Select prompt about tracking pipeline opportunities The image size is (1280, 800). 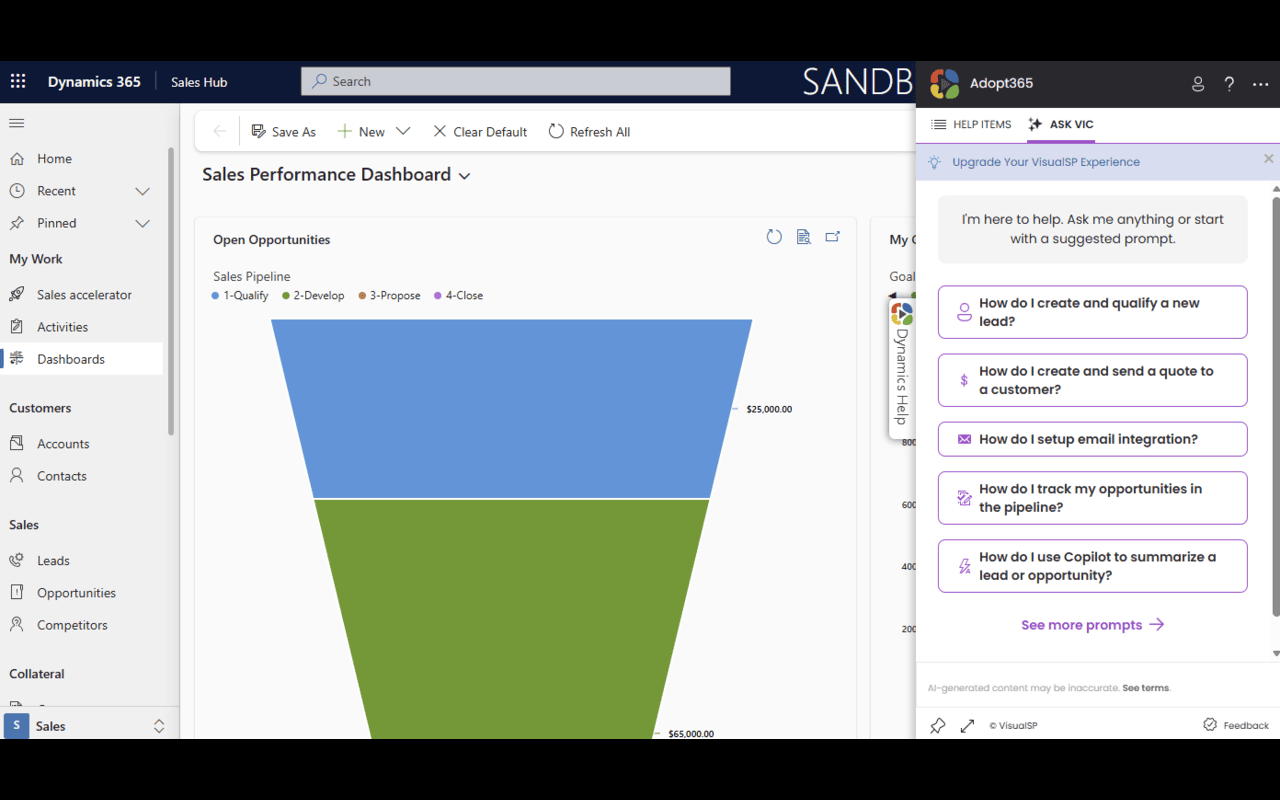(x=1092, y=498)
